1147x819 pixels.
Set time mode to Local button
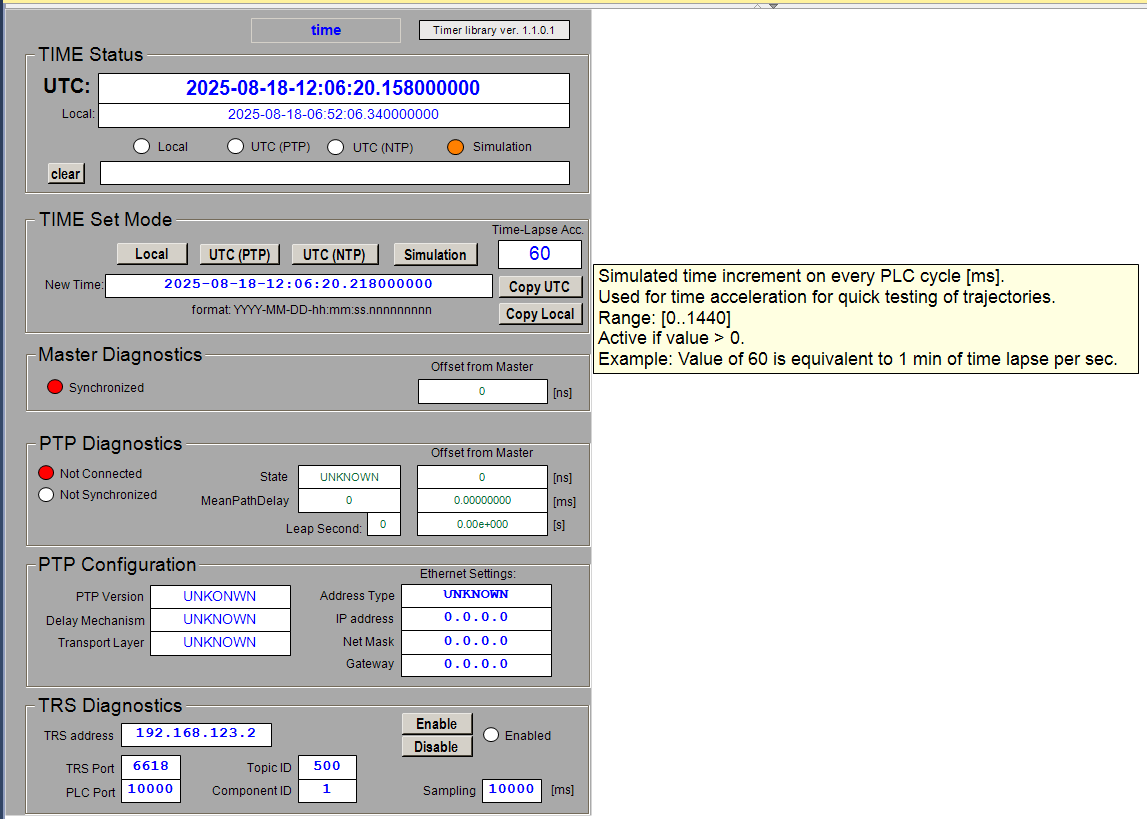tap(151, 254)
